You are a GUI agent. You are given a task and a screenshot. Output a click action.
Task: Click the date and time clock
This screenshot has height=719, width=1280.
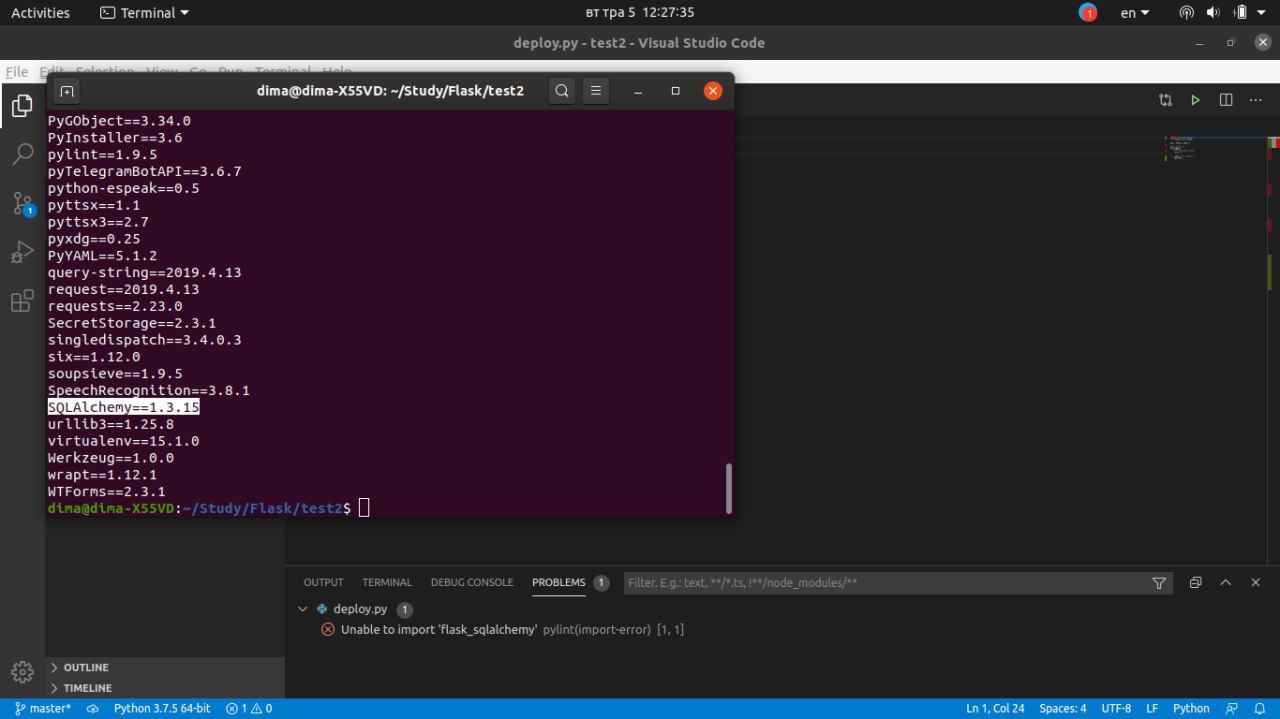(640, 13)
